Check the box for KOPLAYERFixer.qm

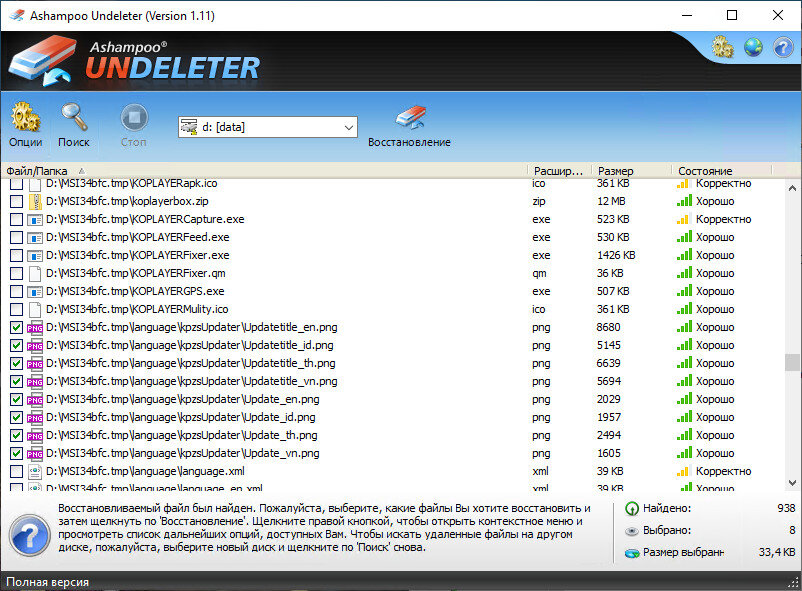[x=16, y=274]
